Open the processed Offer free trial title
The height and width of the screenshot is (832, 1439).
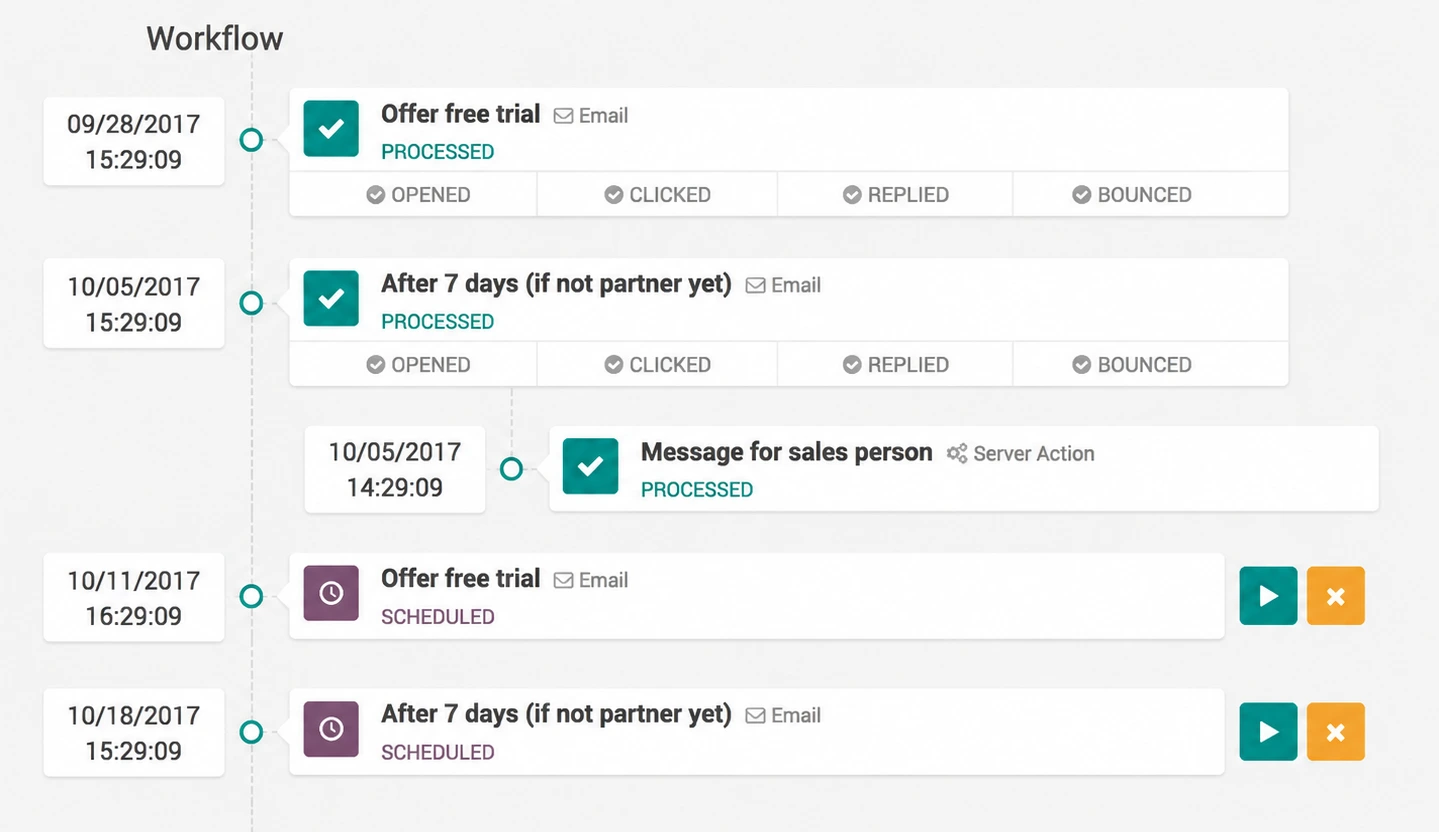(x=460, y=114)
